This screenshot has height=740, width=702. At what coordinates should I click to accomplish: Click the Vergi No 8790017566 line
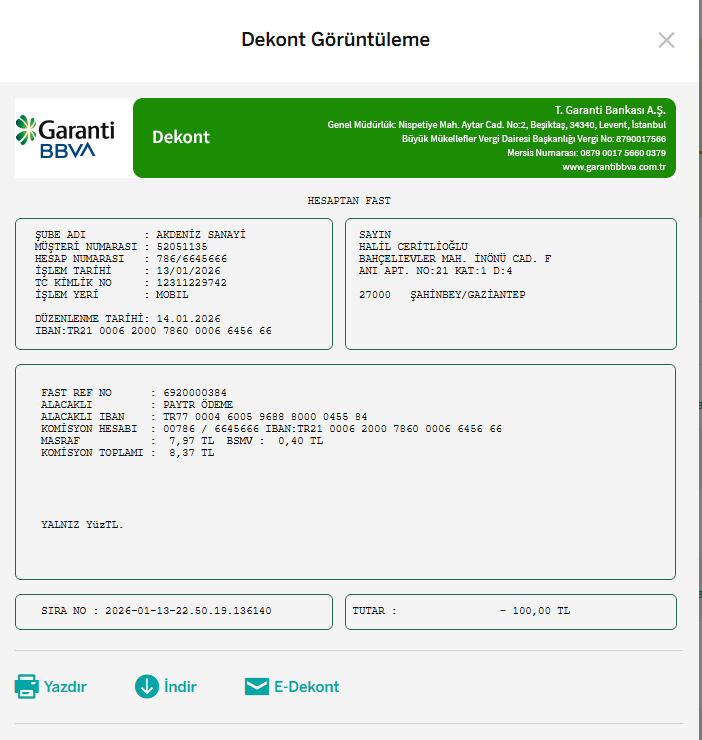click(534, 139)
